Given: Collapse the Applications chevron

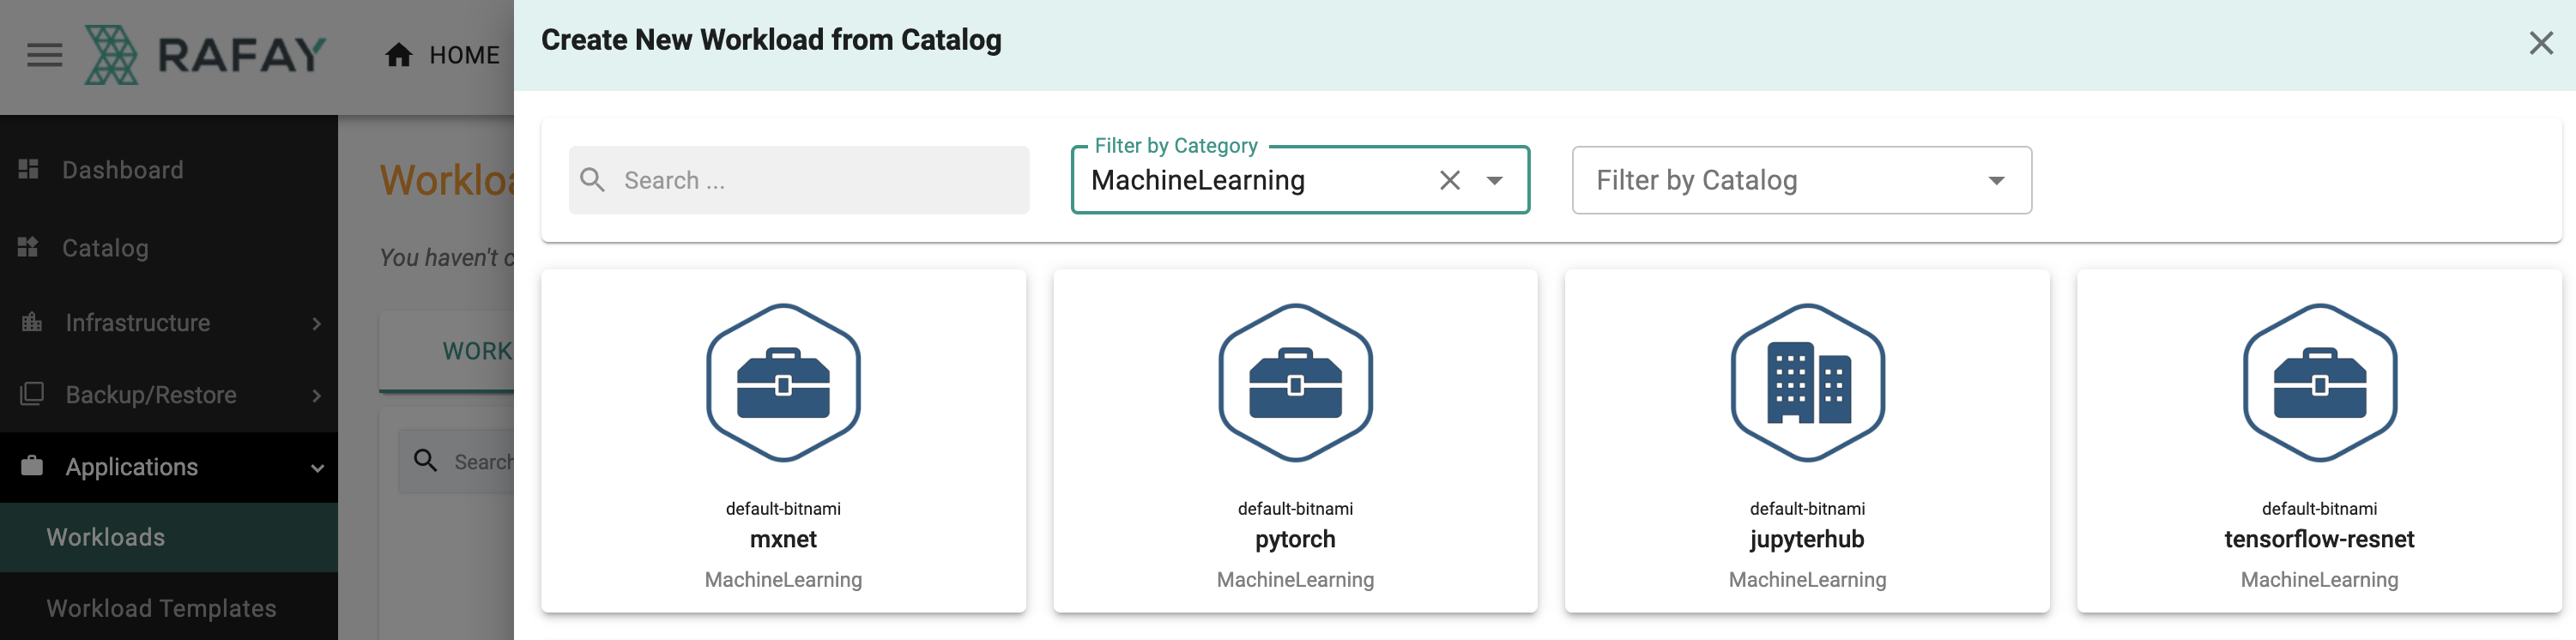Looking at the screenshot, I should [317, 468].
